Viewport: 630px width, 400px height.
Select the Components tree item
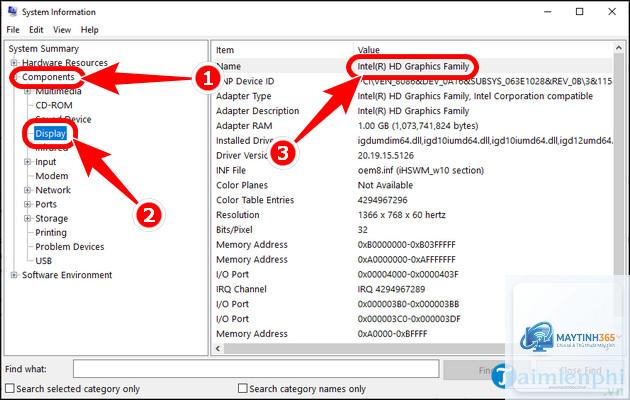[48, 77]
